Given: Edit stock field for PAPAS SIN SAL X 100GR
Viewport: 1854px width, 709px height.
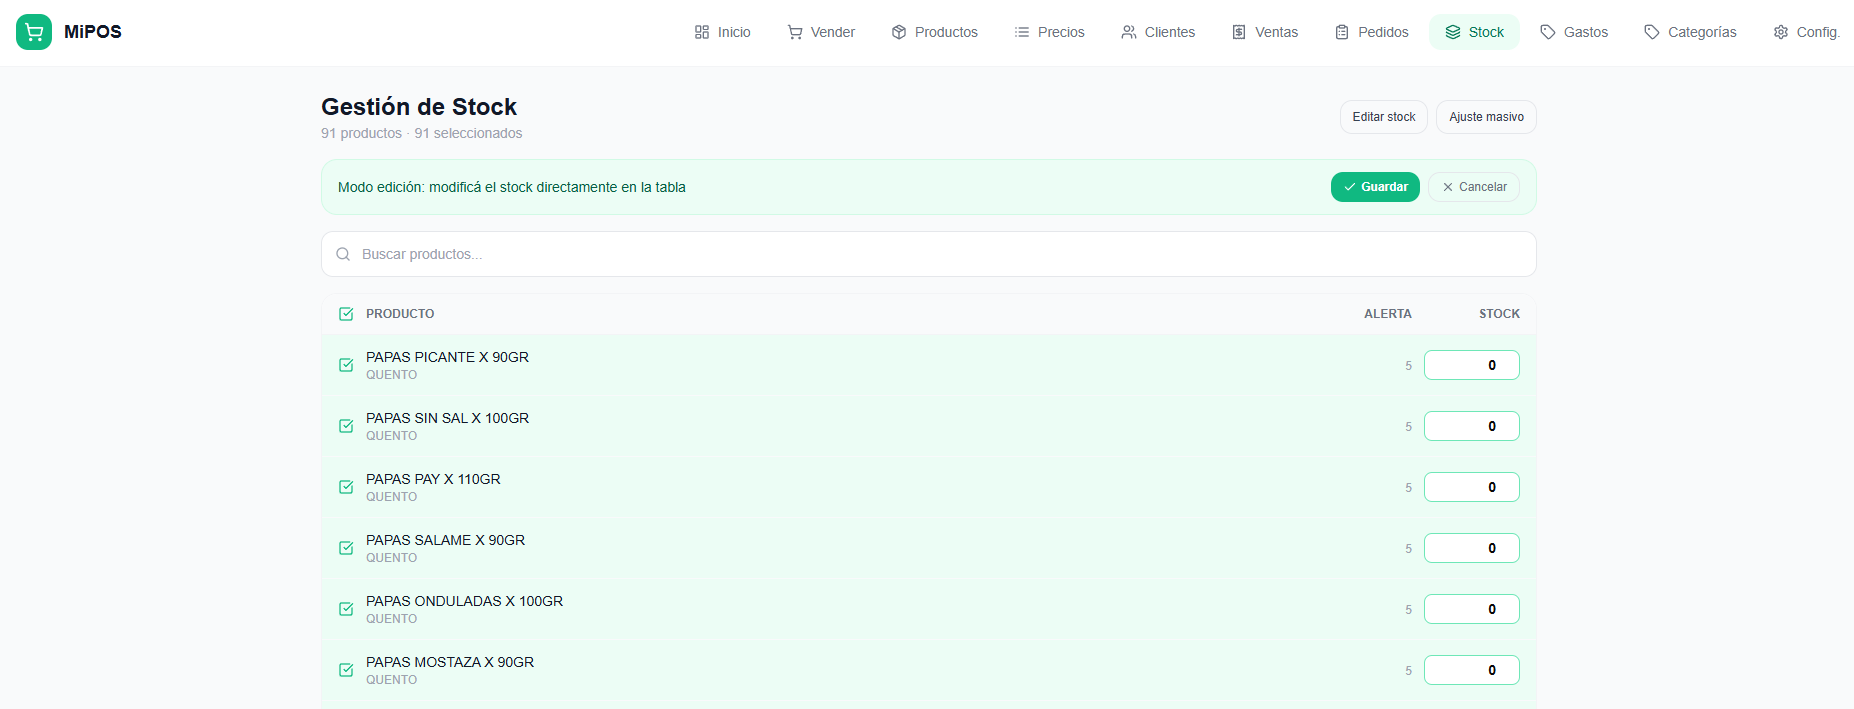Looking at the screenshot, I should tap(1472, 426).
